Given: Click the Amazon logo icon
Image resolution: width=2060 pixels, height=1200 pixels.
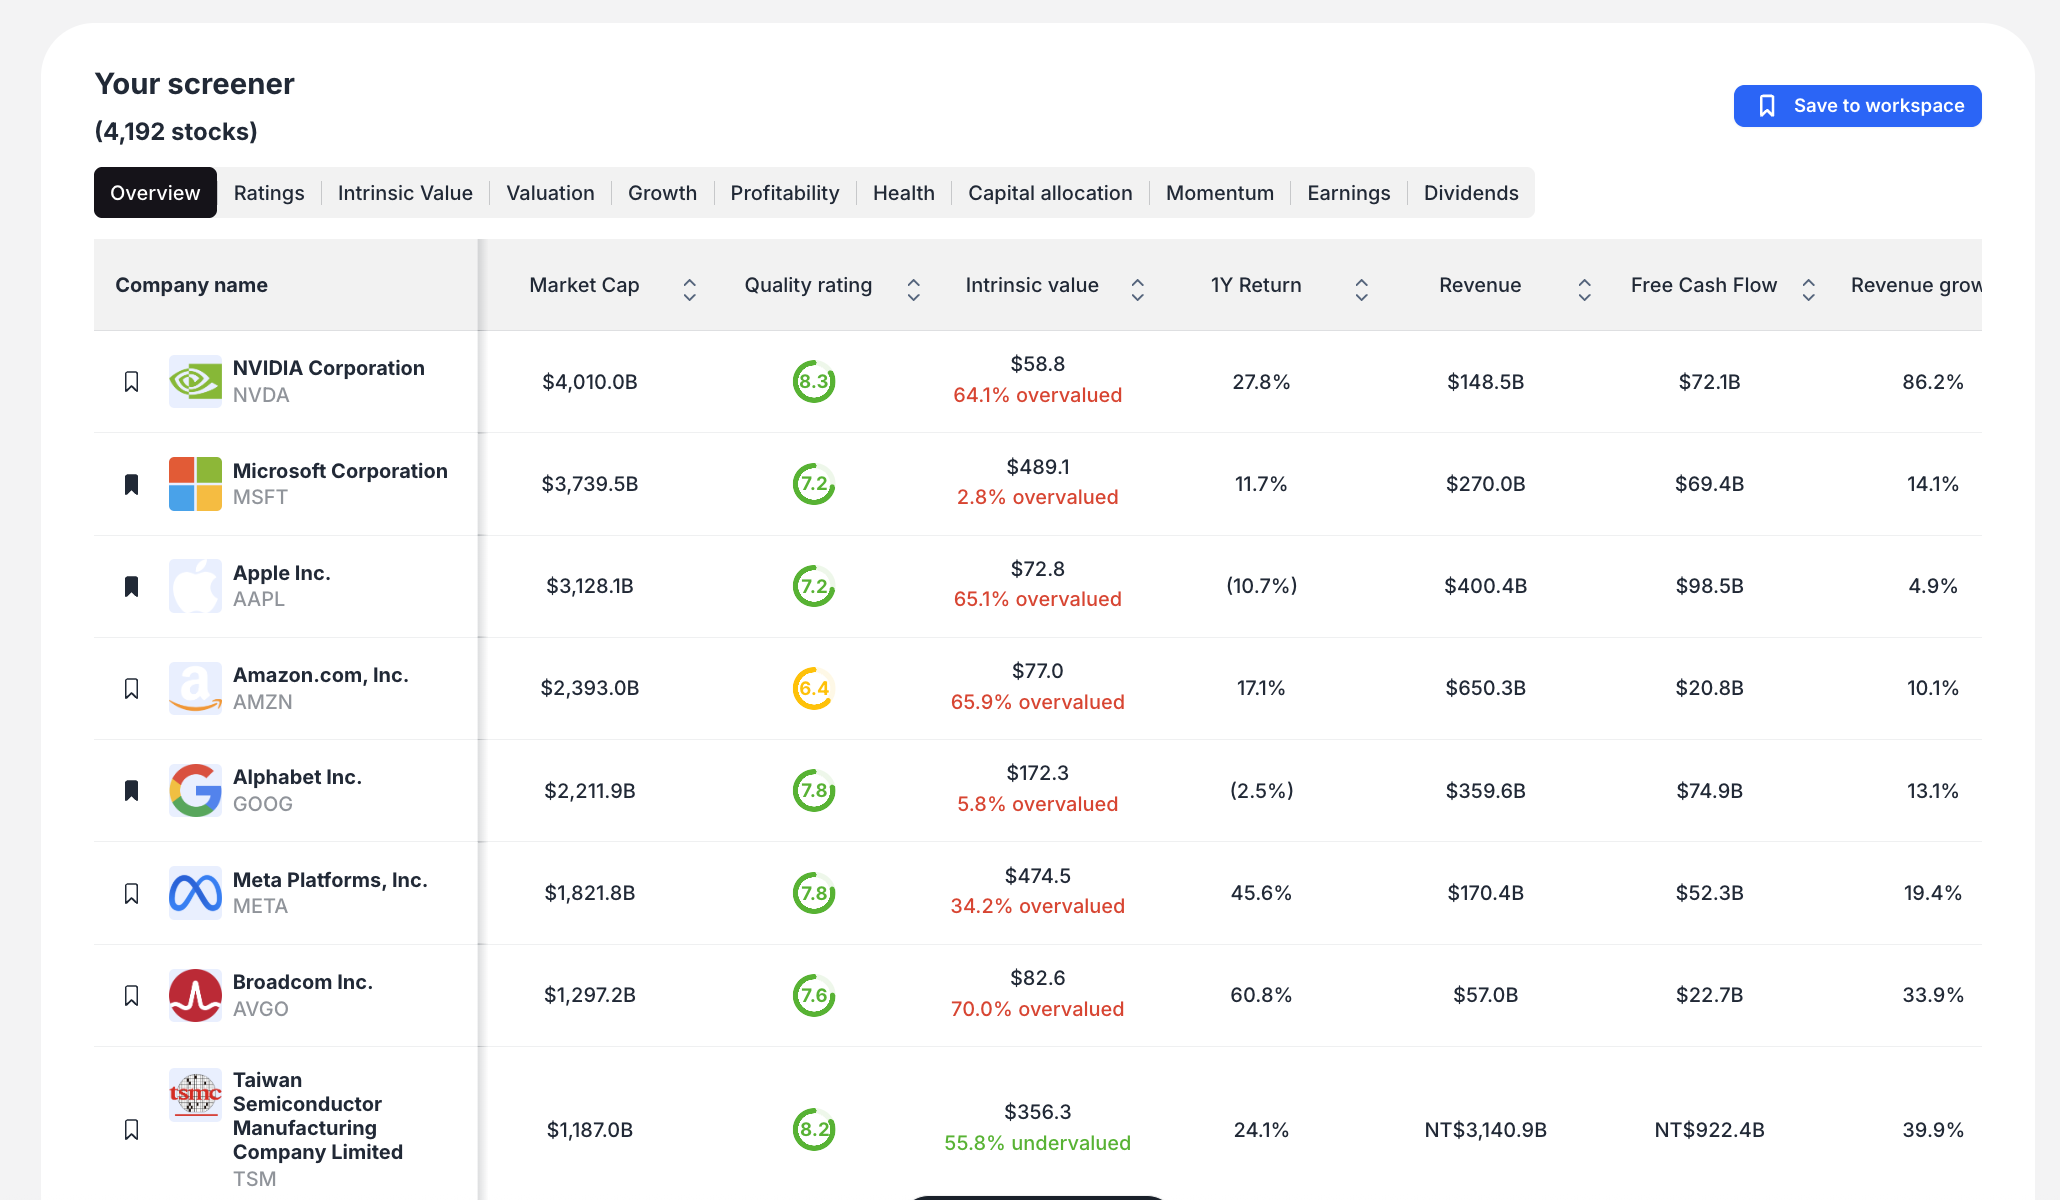Looking at the screenshot, I should [195, 688].
